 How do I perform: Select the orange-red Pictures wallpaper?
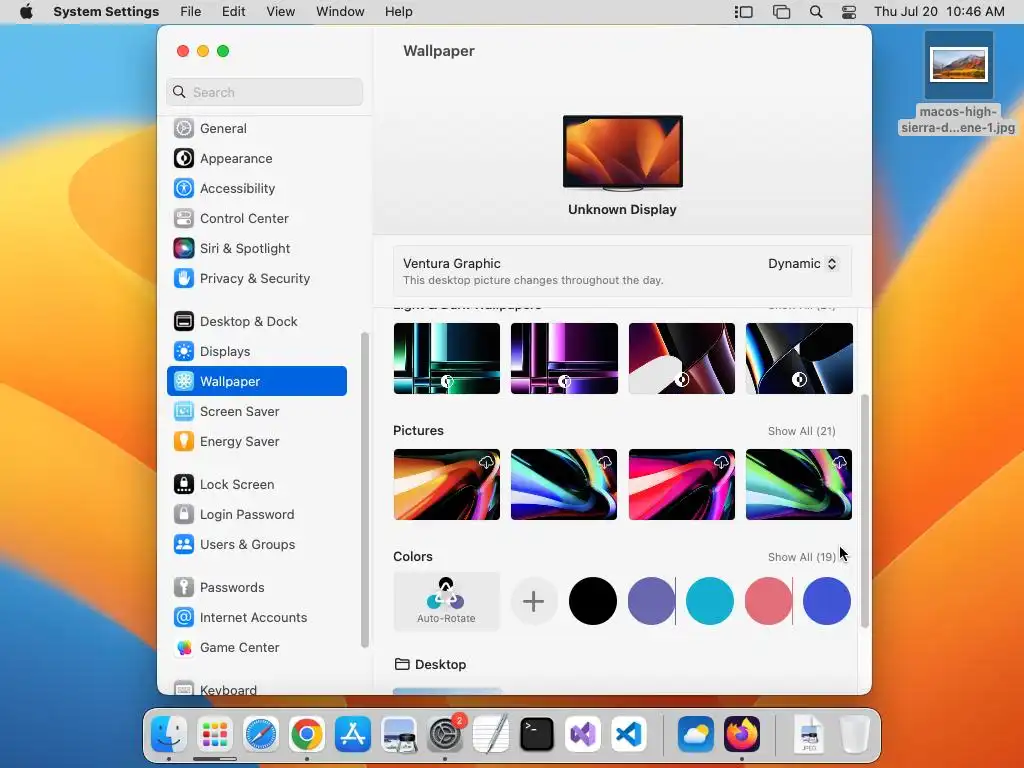pyautogui.click(x=447, y=485)
